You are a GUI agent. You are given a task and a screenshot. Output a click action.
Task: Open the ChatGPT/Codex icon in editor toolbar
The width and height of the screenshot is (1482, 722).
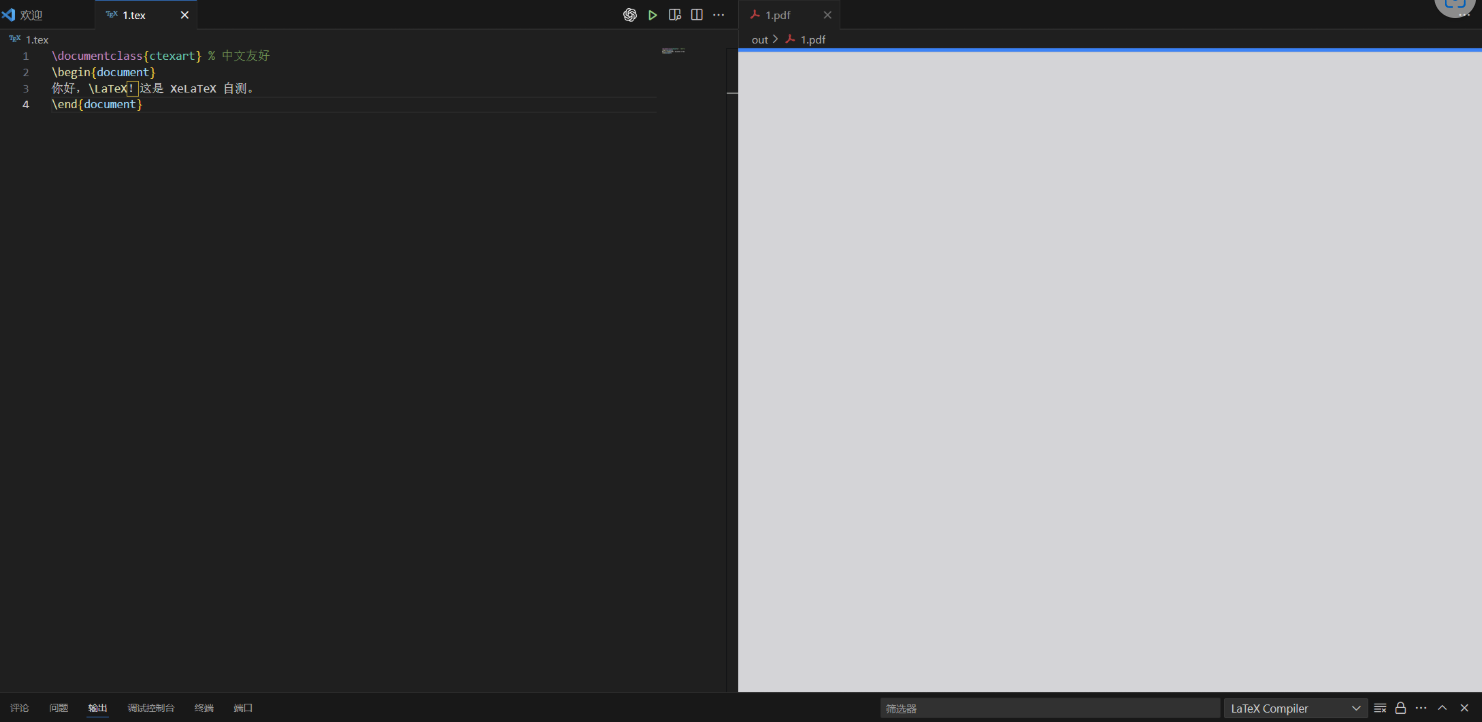(630, 15)
